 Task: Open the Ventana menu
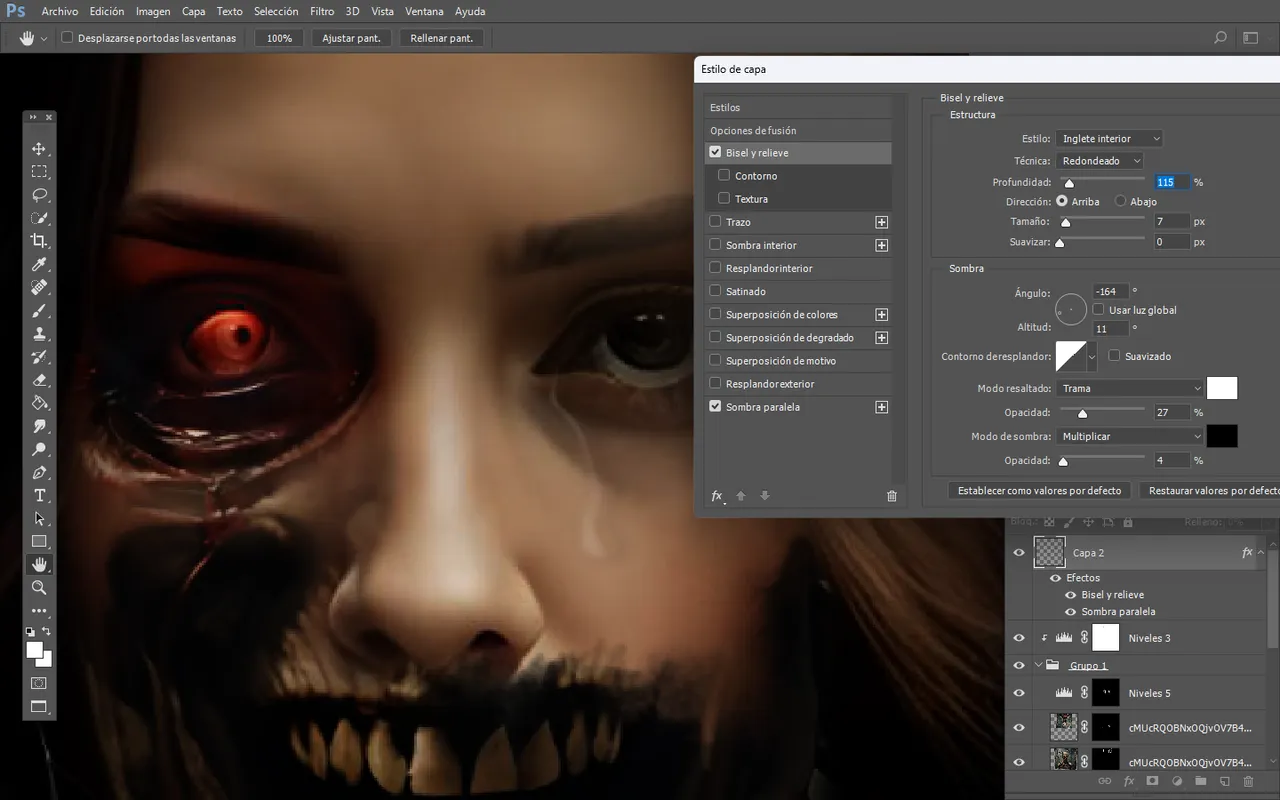click(x=425, y=11)
